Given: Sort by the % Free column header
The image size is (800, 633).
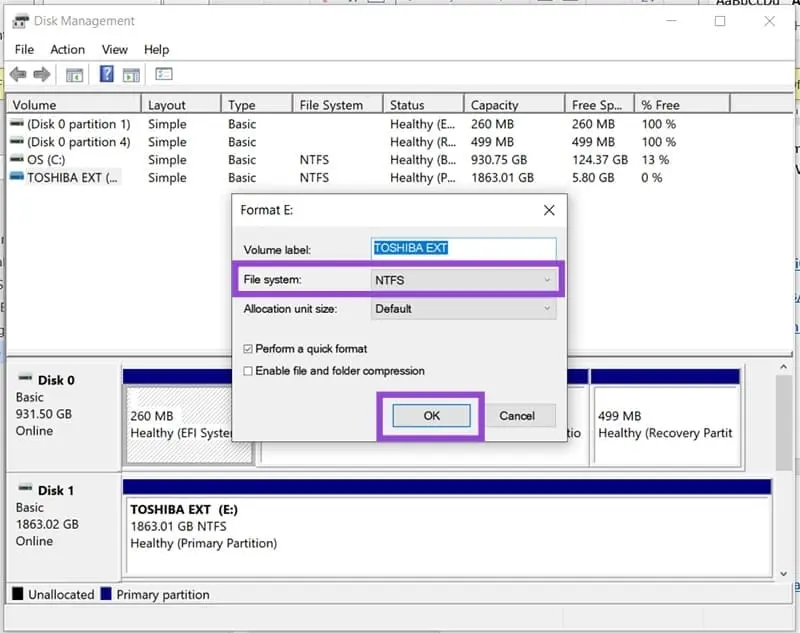Looking at the screenshot, I should [x=682, y=105].
